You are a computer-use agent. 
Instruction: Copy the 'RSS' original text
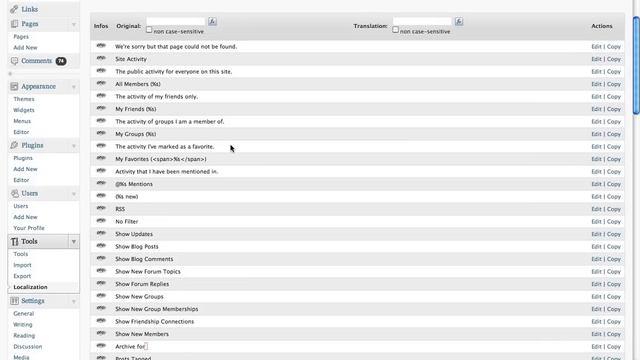tap(613, 209)
